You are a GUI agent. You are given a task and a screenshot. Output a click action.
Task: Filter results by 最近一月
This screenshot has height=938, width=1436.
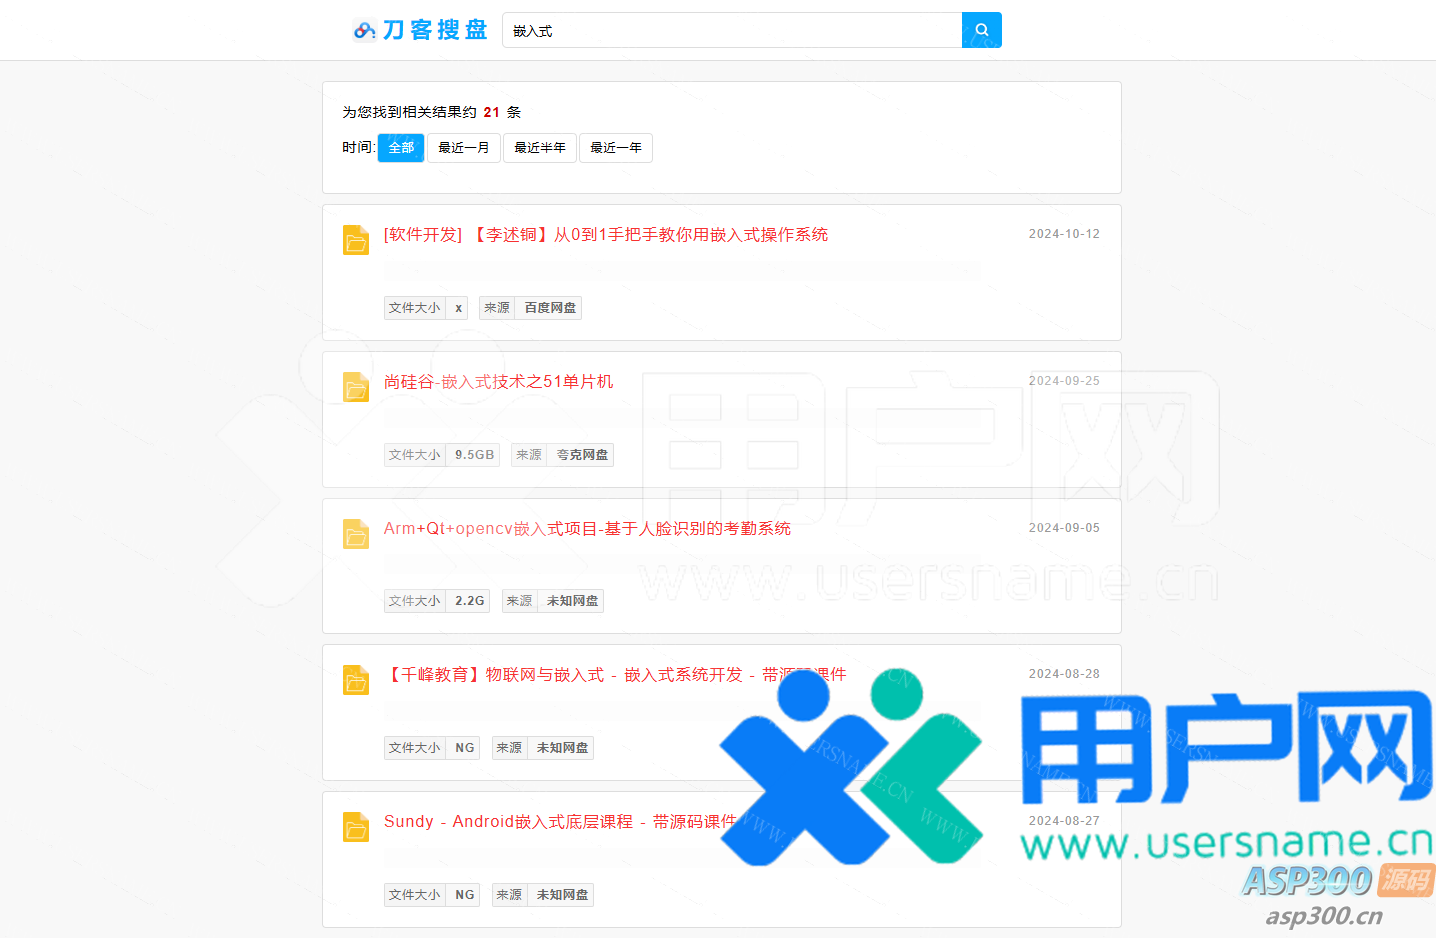pyautogui.click(x=464, y=148)
